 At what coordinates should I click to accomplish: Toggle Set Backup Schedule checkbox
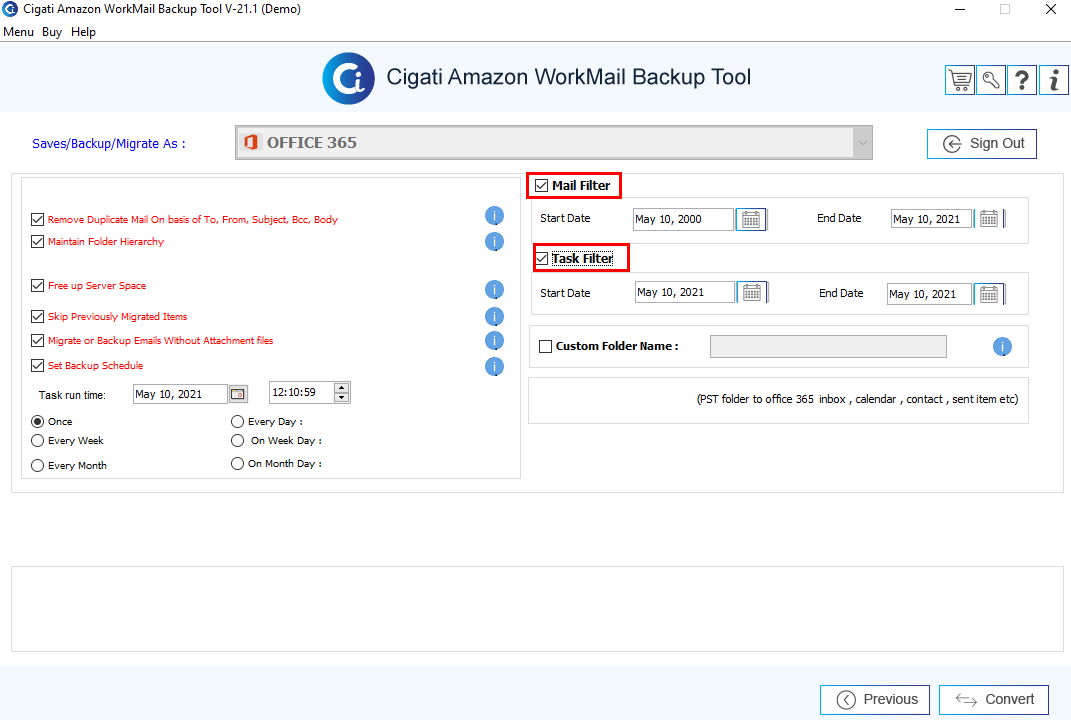tap(38, 365)
